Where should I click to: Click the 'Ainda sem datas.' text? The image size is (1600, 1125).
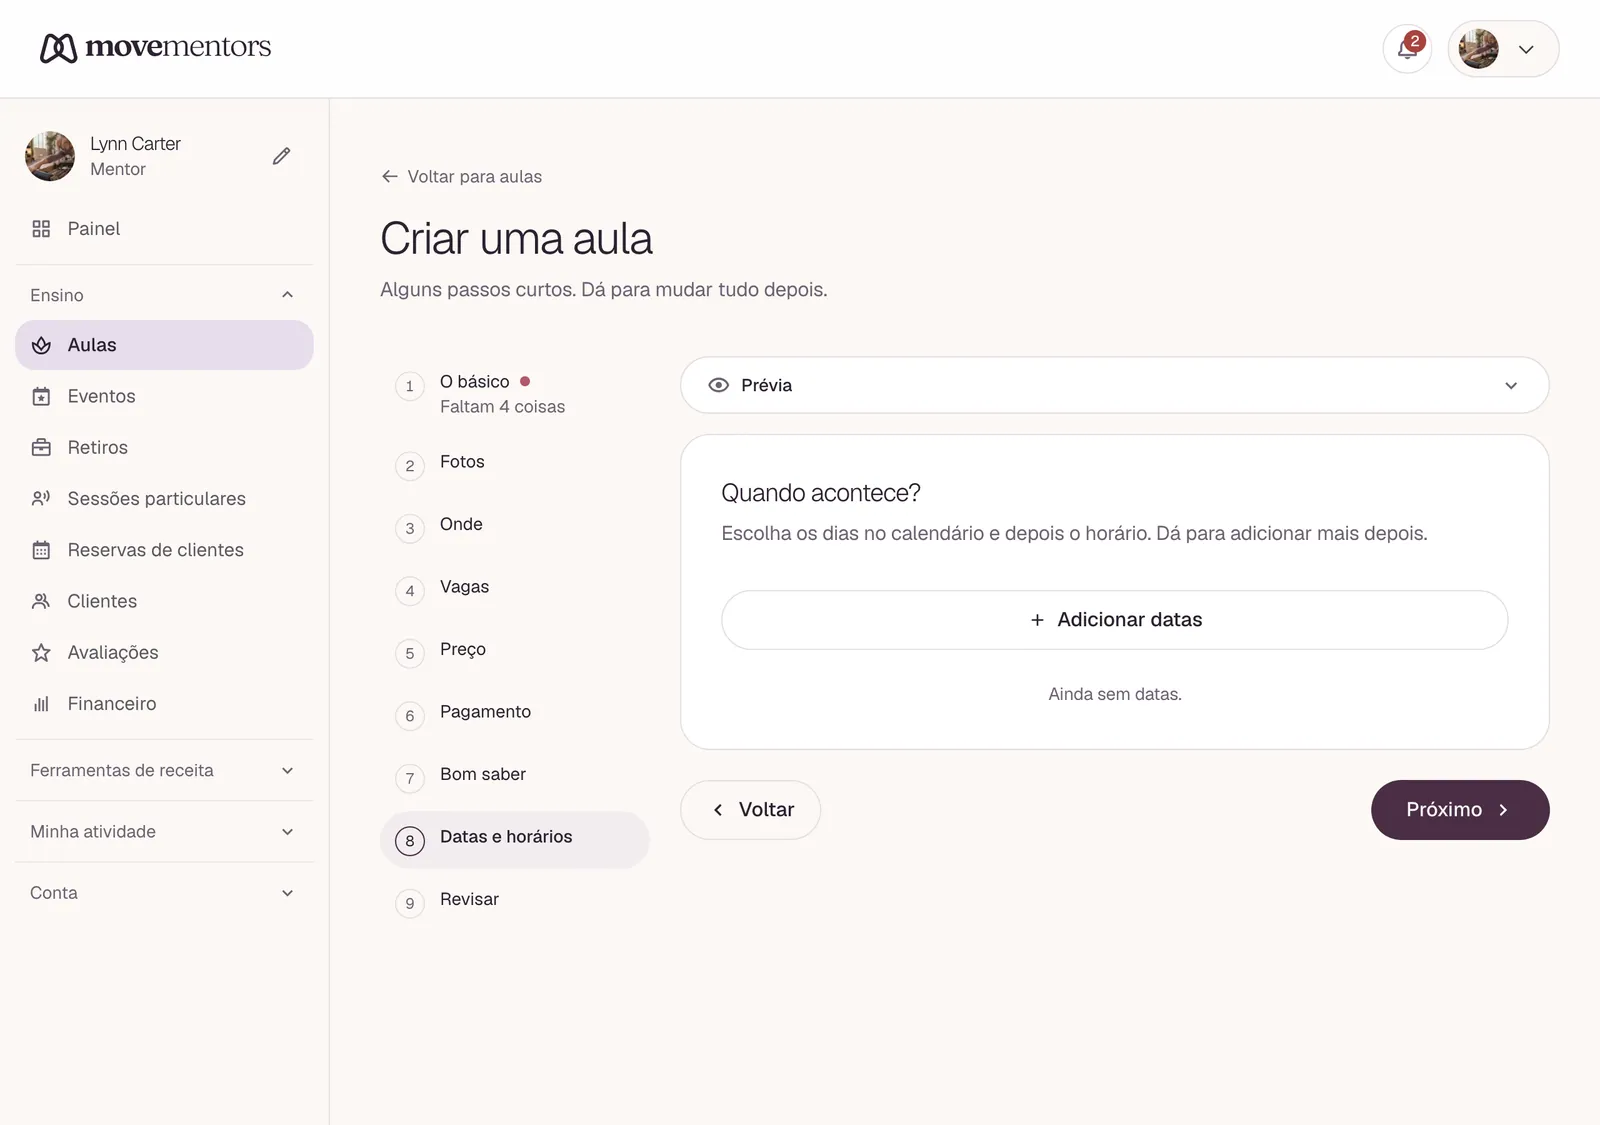click(1115, 694)
